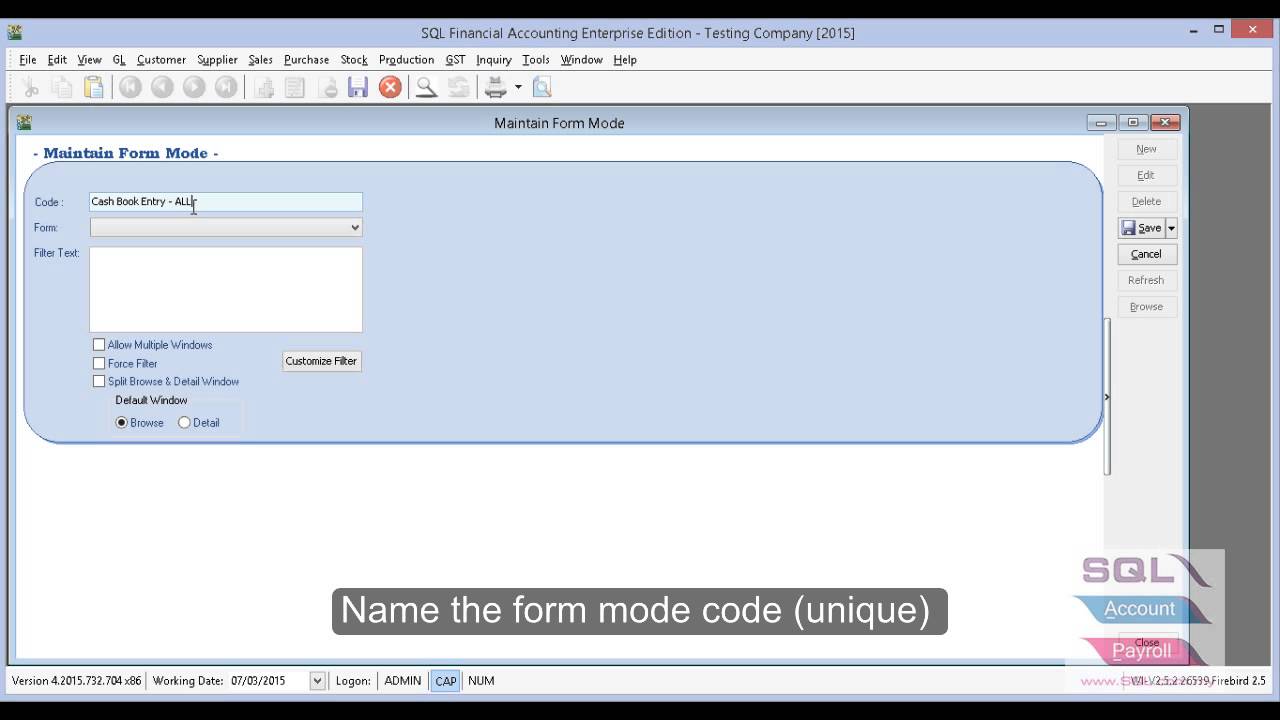Open the GL menu
Viewport: 1280px width, 720px height.
119,60
